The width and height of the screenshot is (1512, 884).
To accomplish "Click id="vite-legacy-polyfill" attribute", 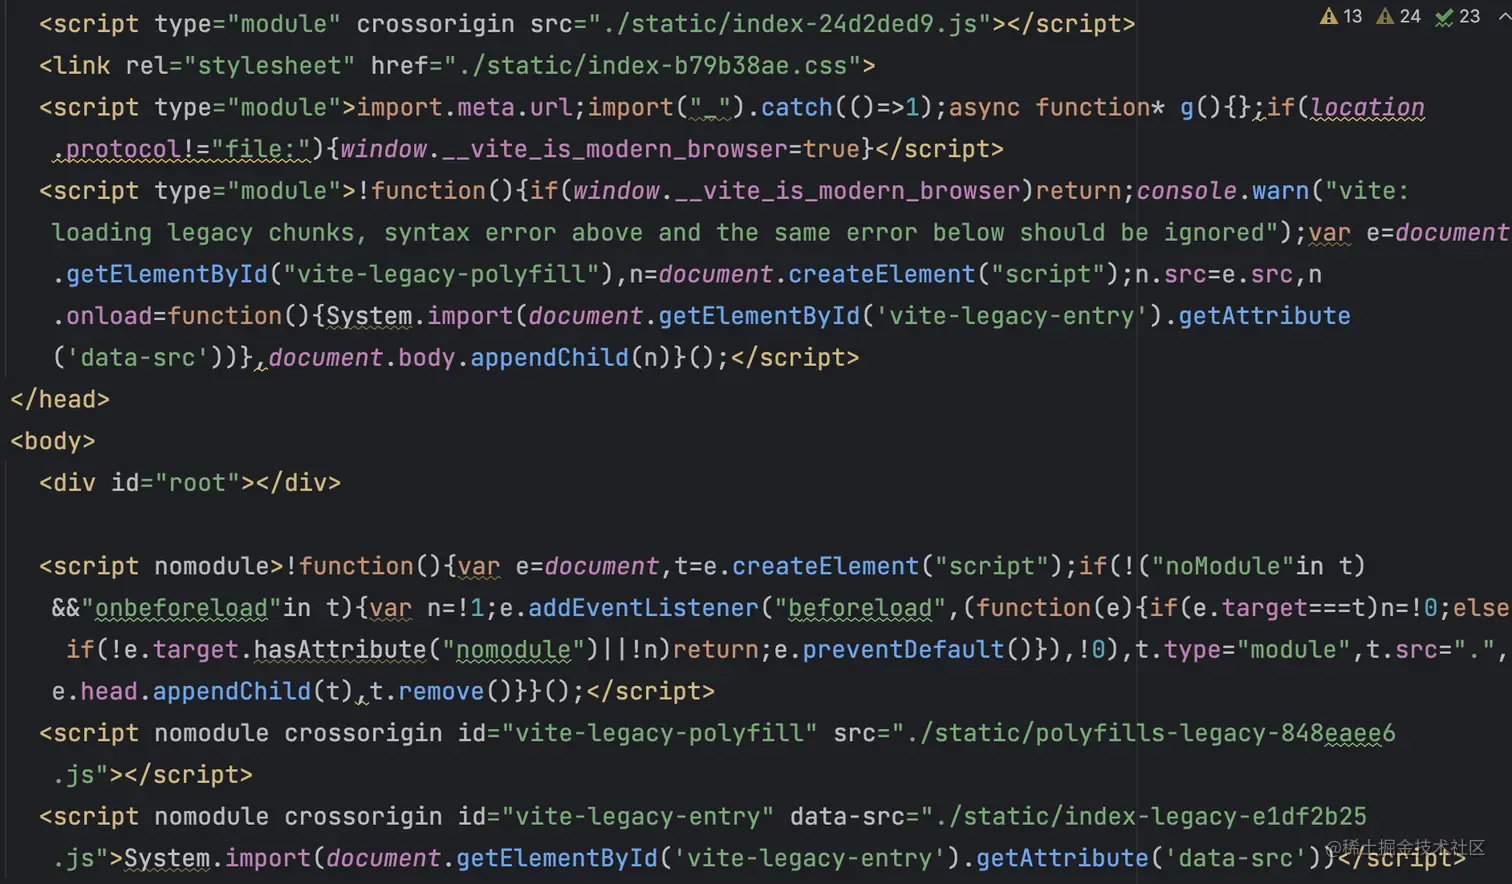I will click(637, 733).
